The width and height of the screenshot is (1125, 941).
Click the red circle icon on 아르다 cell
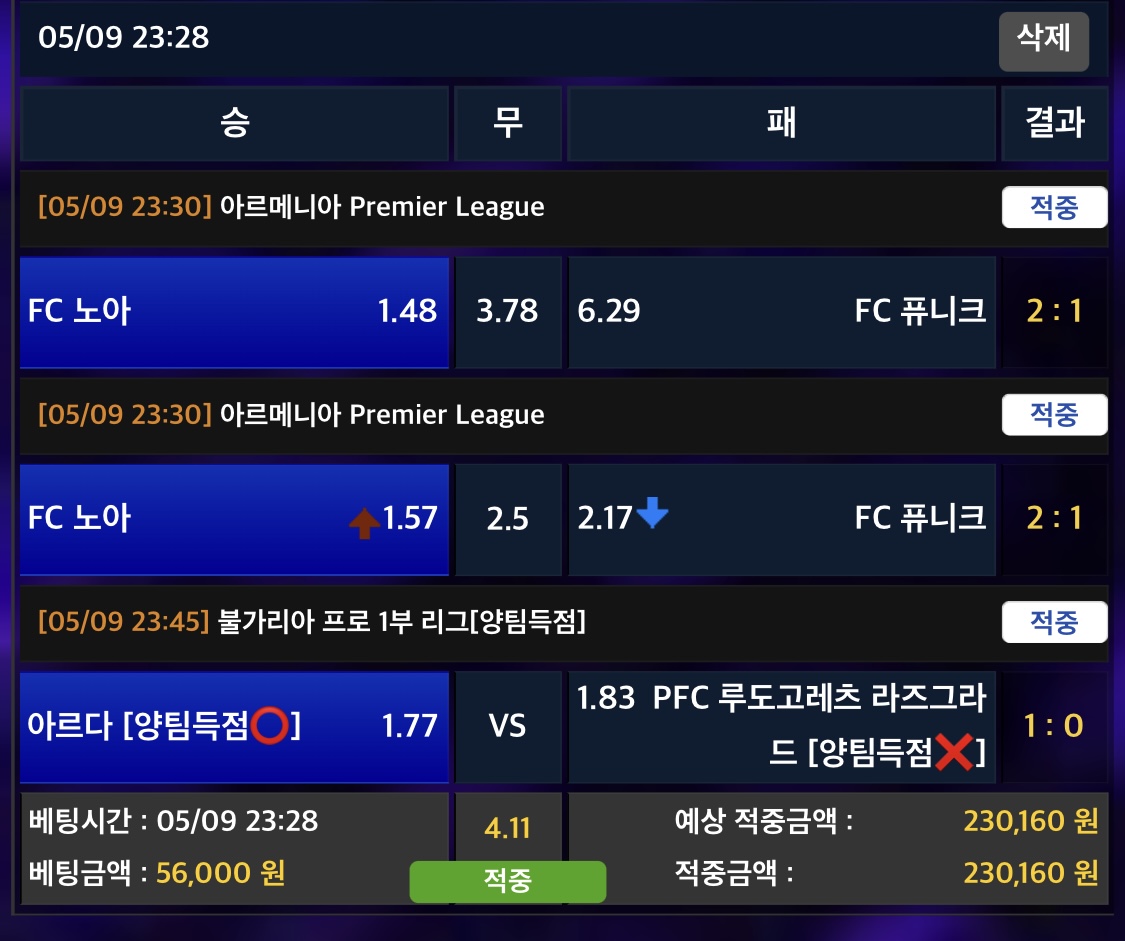[270, 725]
